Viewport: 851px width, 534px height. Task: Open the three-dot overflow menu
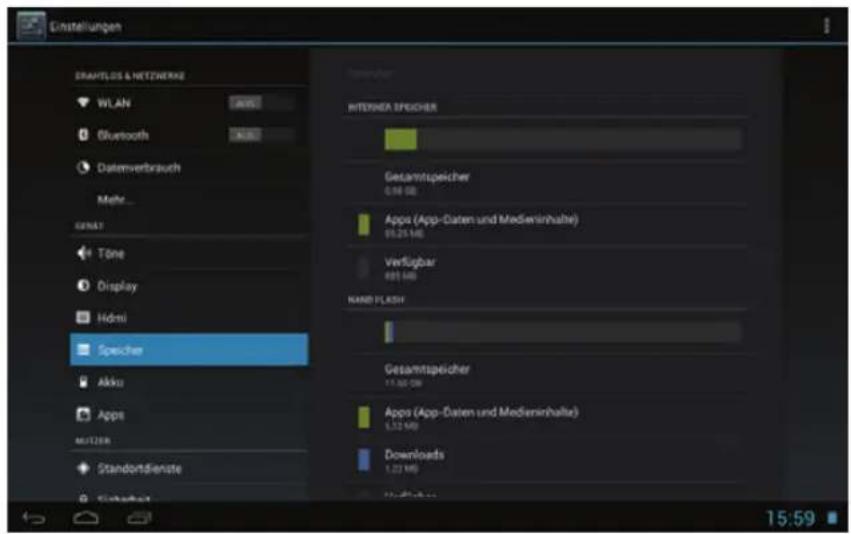click(826, 26)
